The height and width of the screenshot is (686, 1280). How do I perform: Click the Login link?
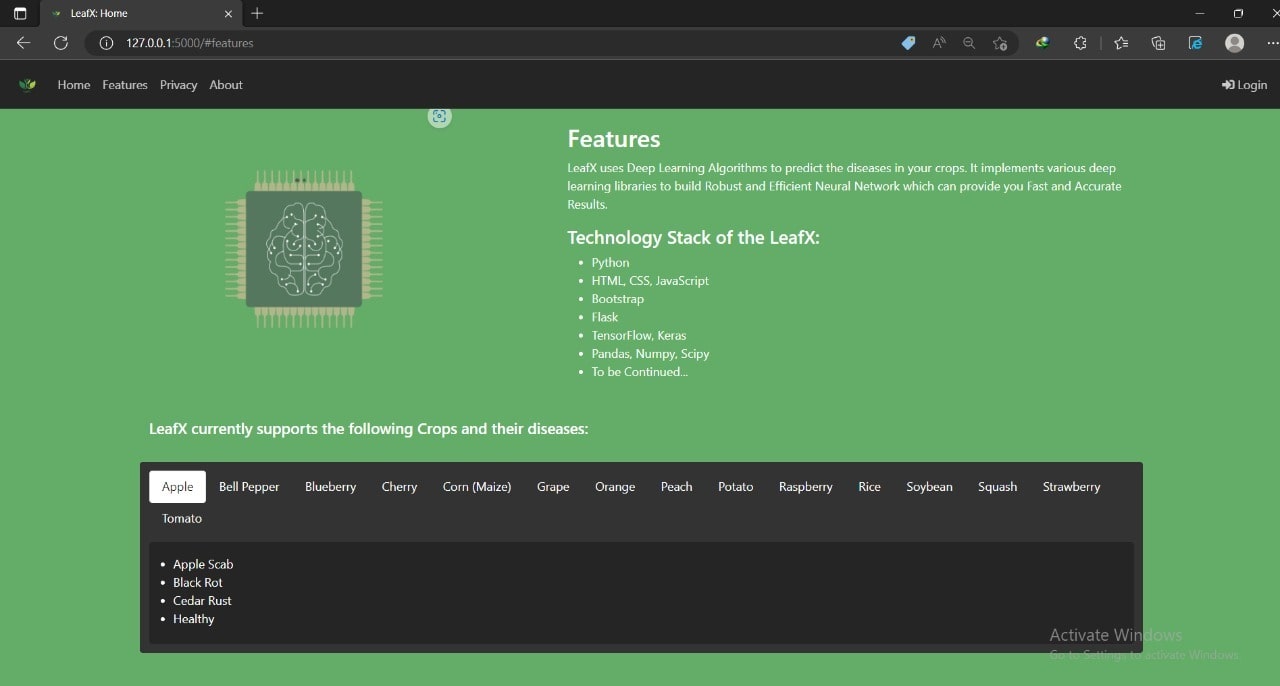pos(1244,85)
